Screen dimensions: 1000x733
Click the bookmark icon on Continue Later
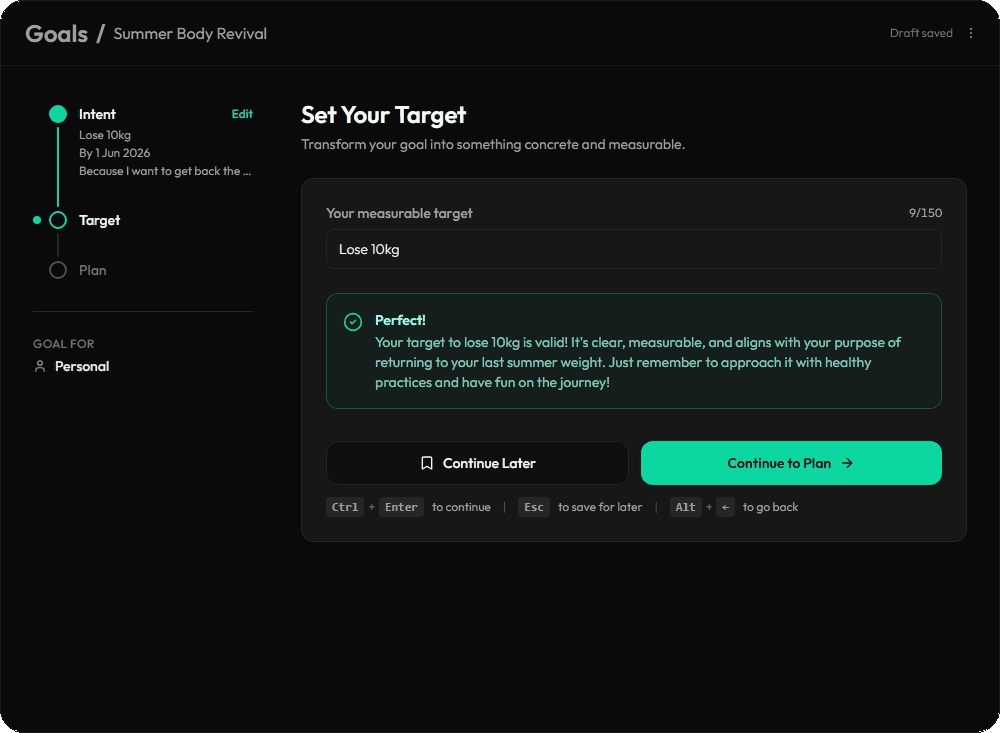tap(427, 463)
